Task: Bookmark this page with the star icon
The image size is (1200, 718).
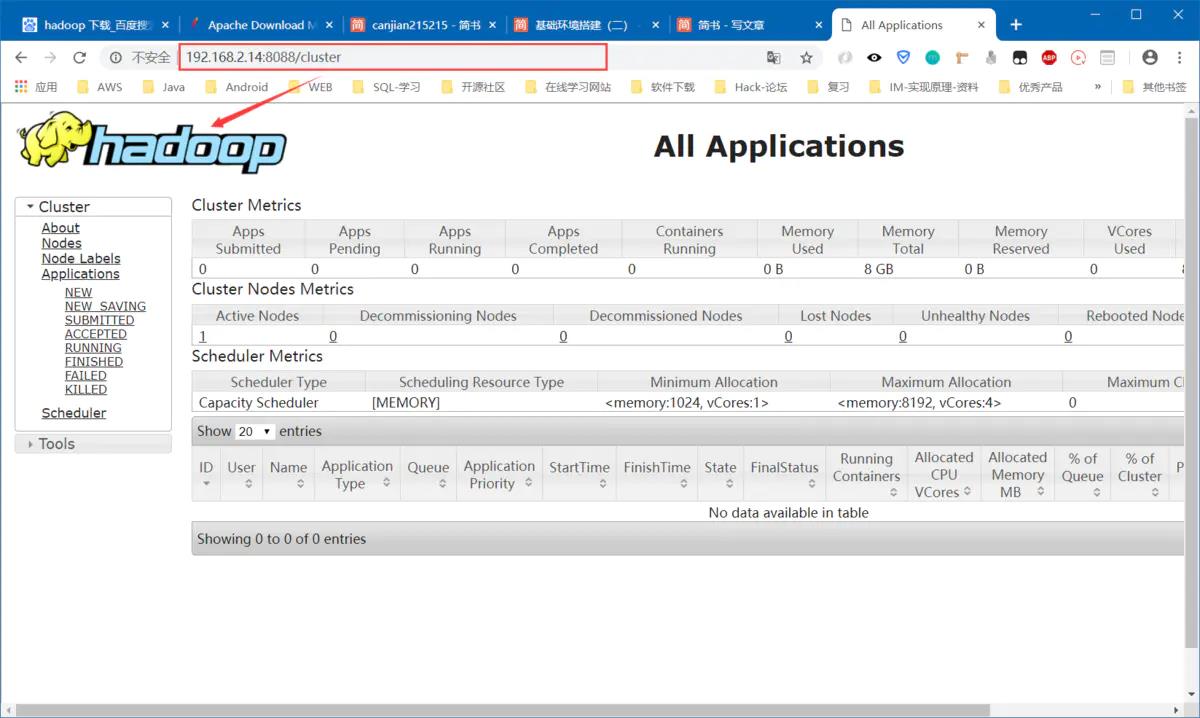Action: 806,58
